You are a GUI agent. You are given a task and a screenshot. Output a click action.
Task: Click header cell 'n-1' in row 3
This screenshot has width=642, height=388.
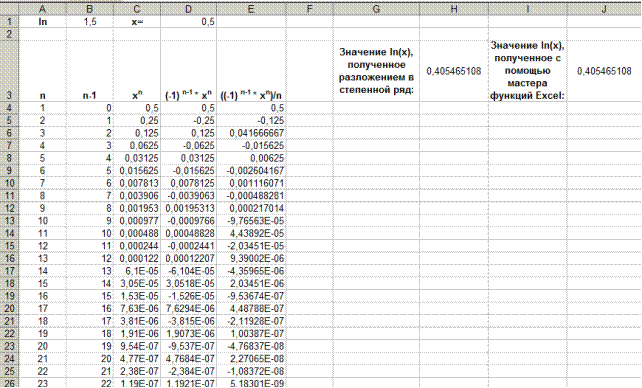[89, 71]
